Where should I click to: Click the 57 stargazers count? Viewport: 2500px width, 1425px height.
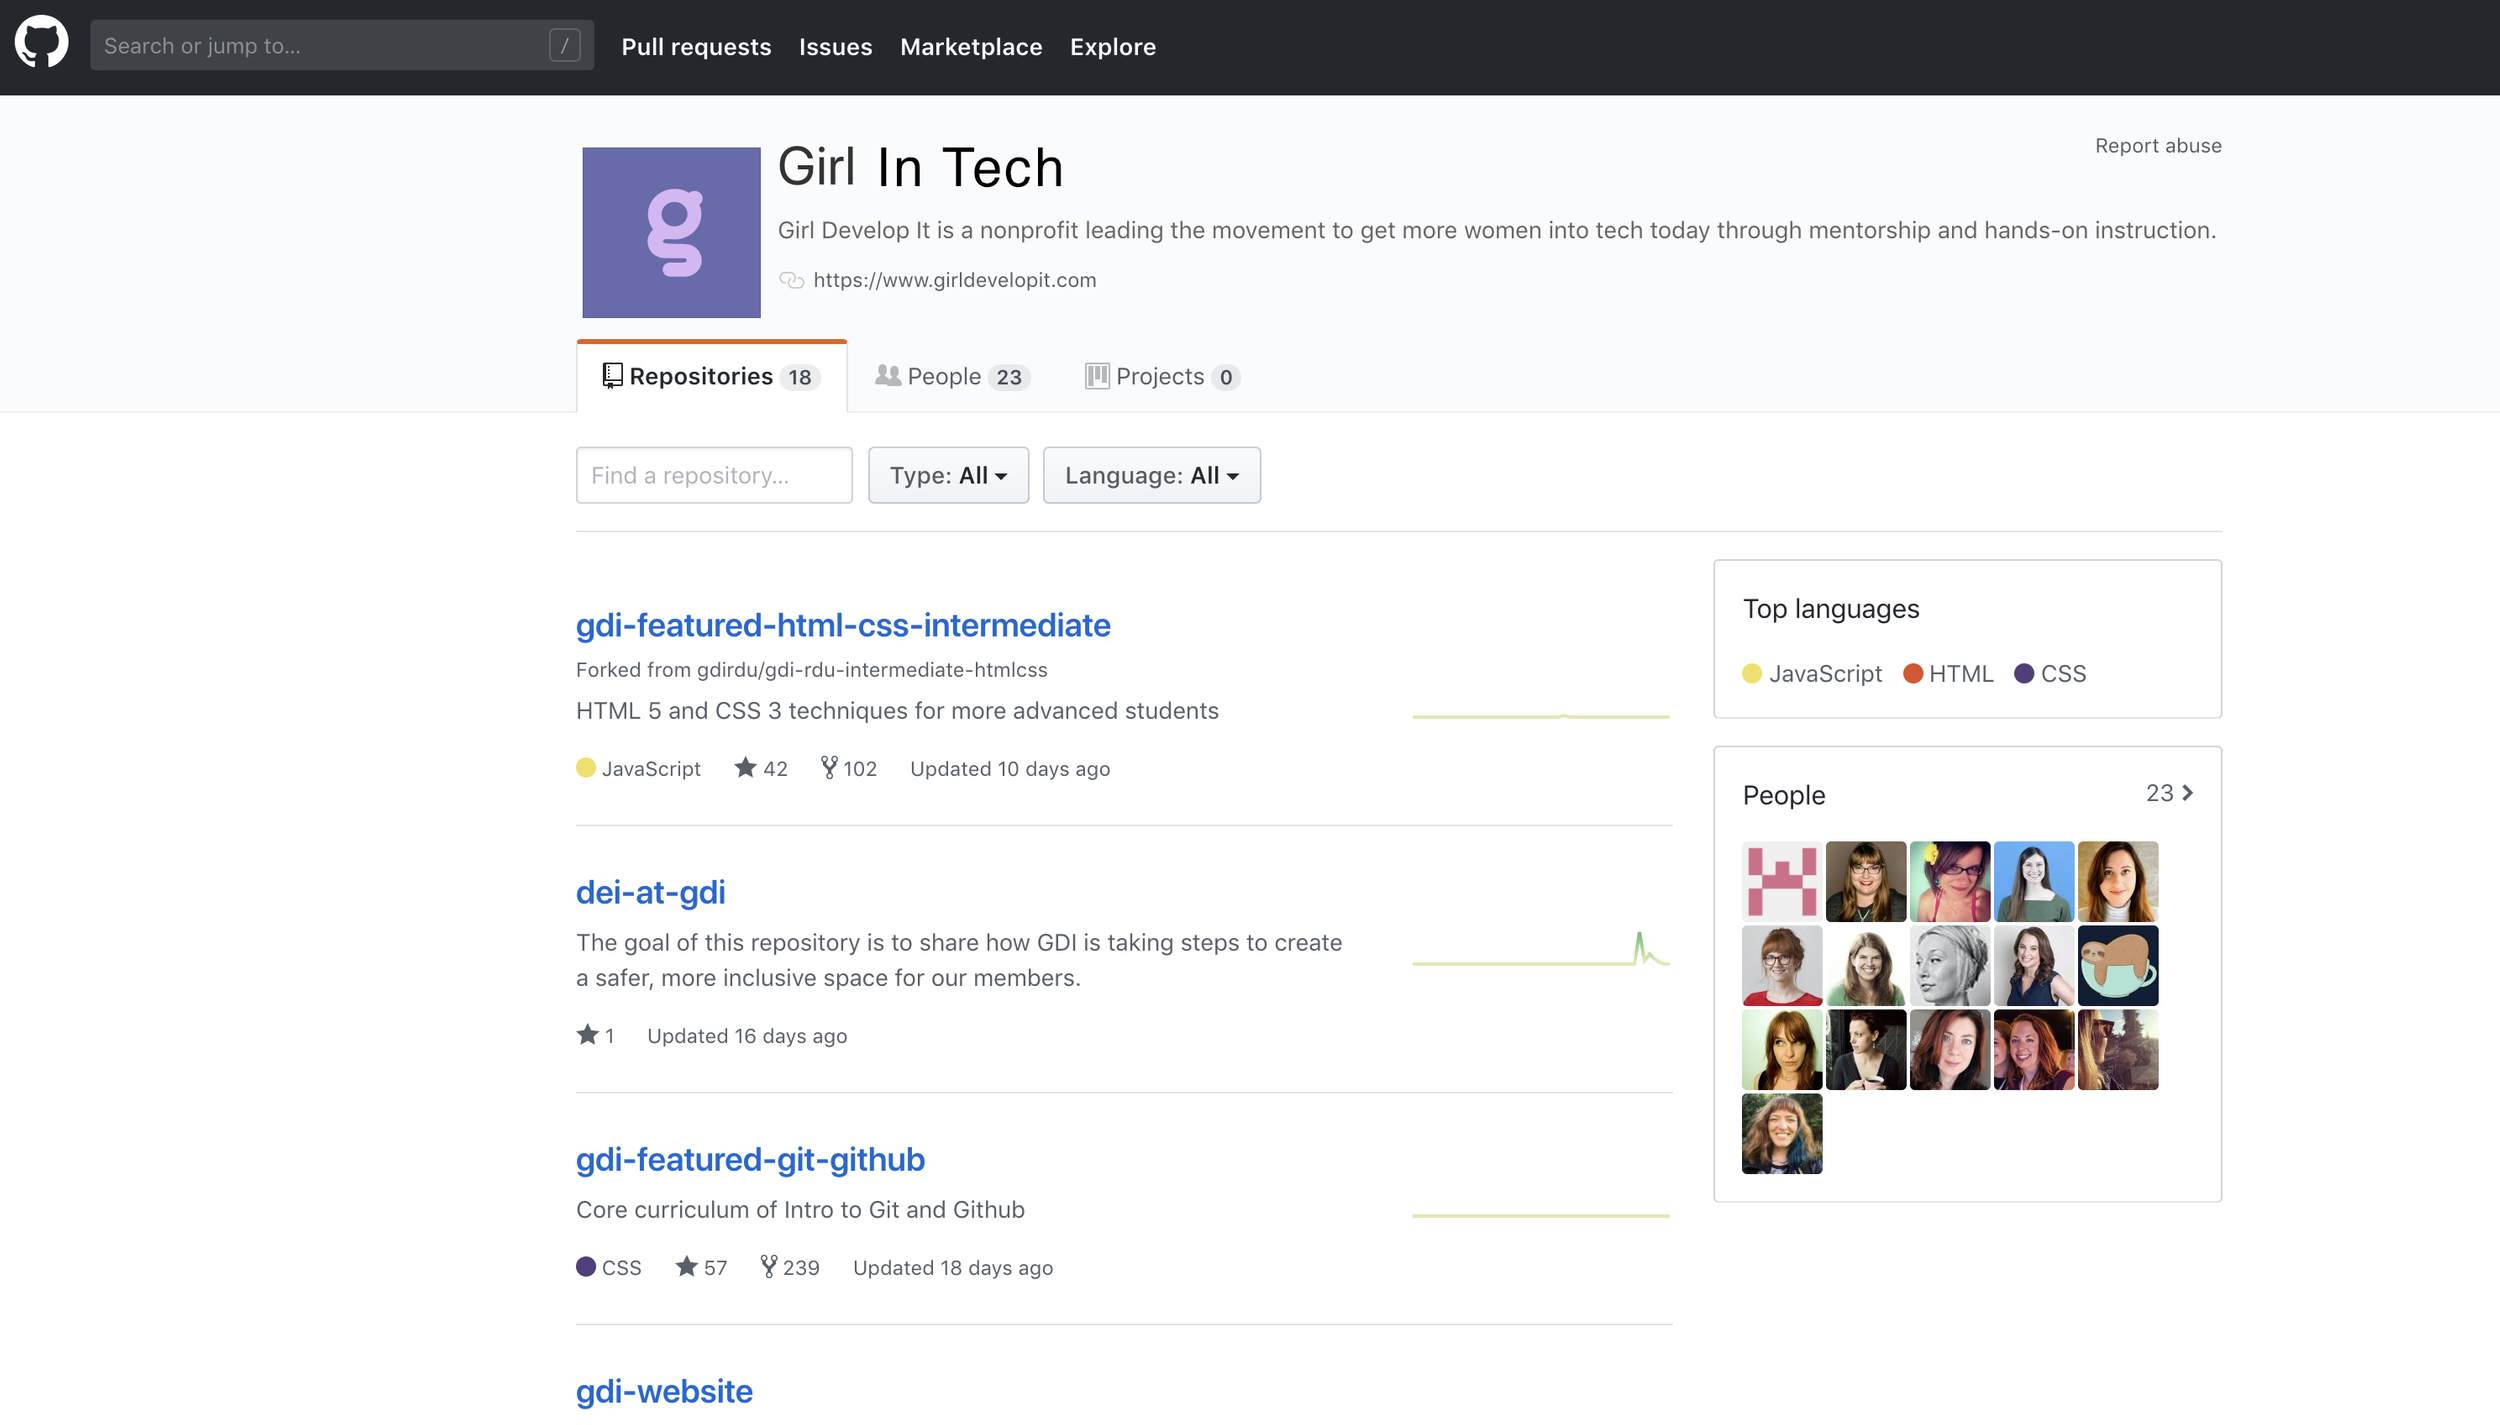coord(715,1268)
